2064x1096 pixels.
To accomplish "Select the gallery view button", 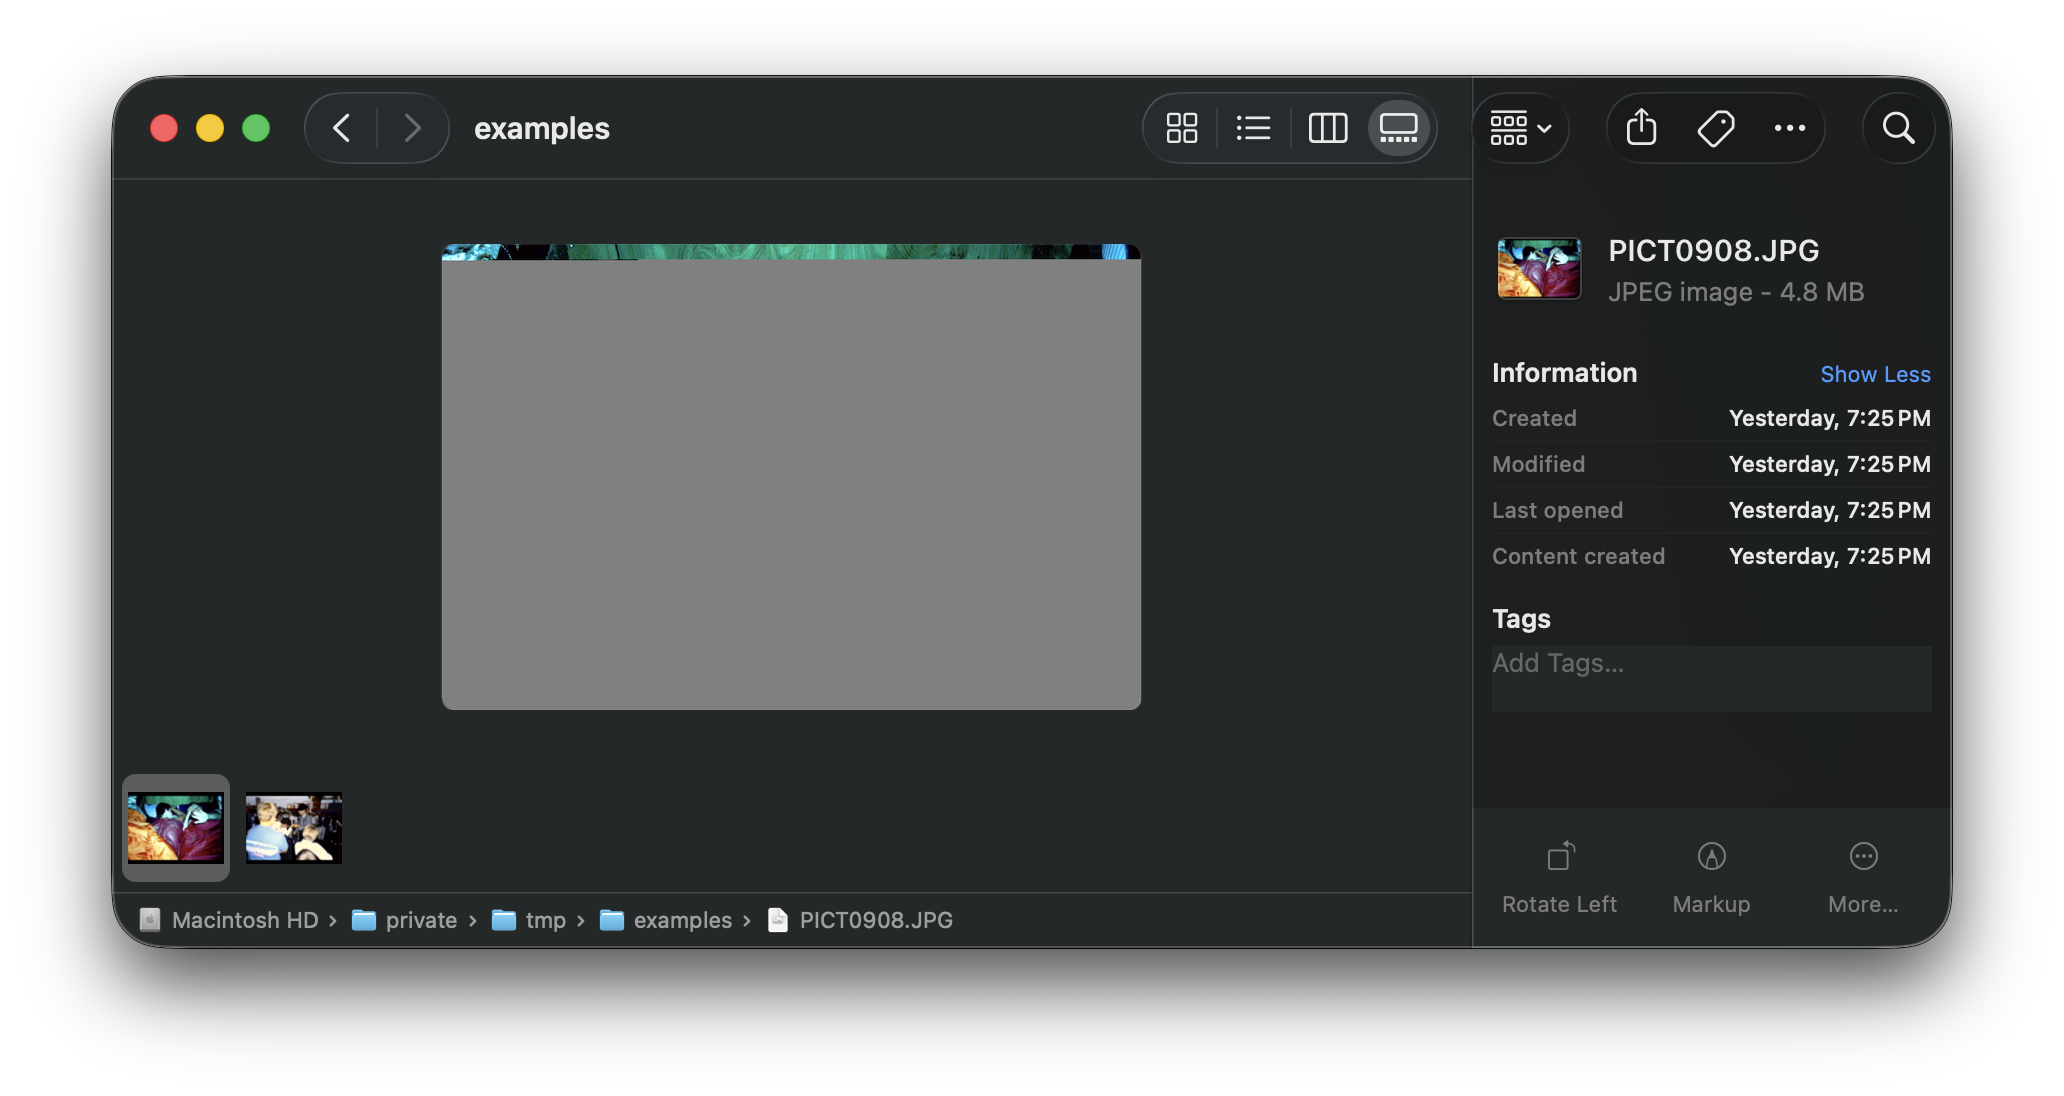I will 1399,128.
